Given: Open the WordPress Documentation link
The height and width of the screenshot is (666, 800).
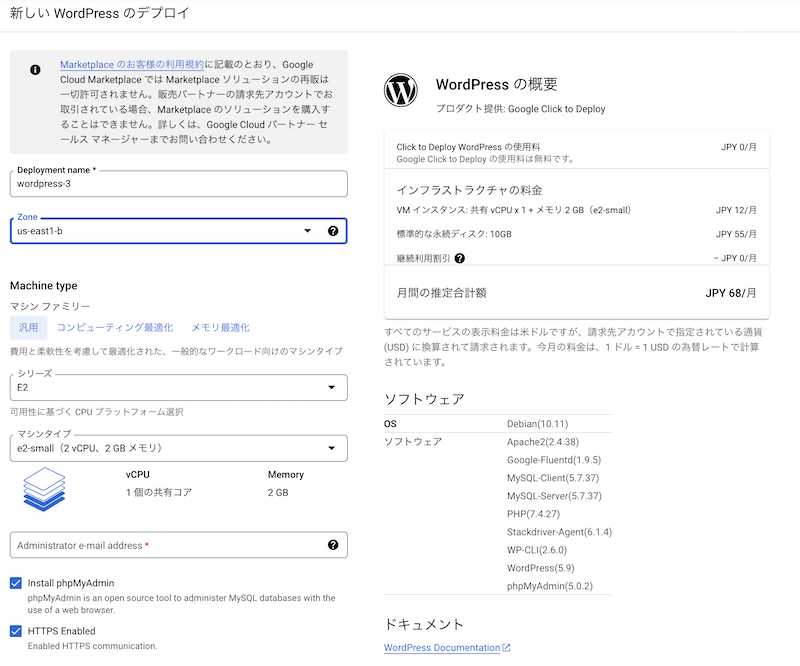Looking at the screenshot, I should click(x=442, y=648).
